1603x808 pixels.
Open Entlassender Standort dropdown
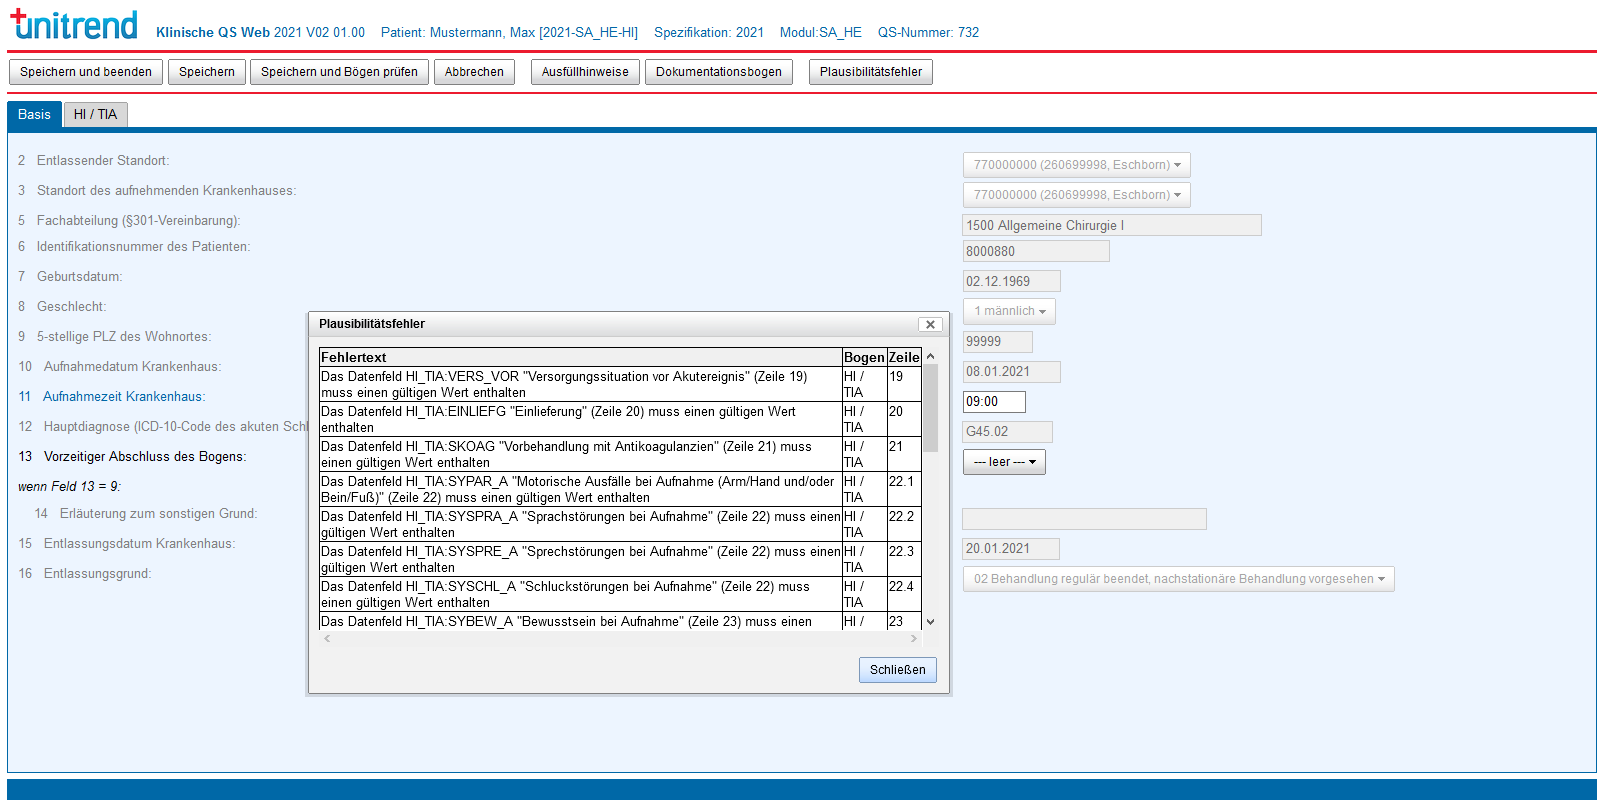(x=1076, y=165)
